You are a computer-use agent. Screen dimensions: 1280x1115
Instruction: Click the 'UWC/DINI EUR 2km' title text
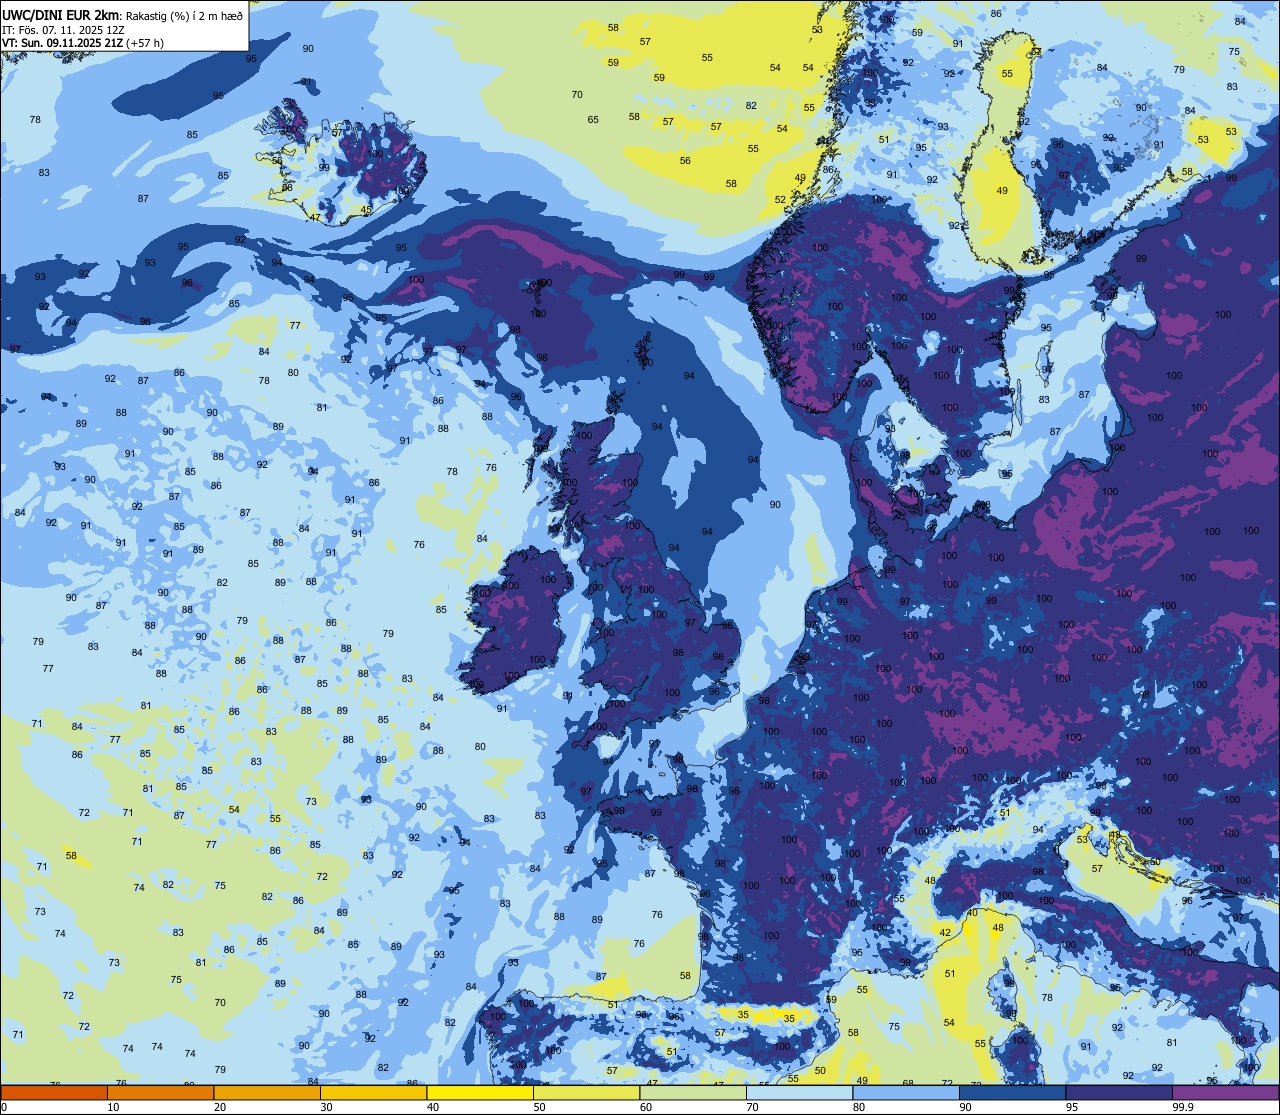coord(59,13)
